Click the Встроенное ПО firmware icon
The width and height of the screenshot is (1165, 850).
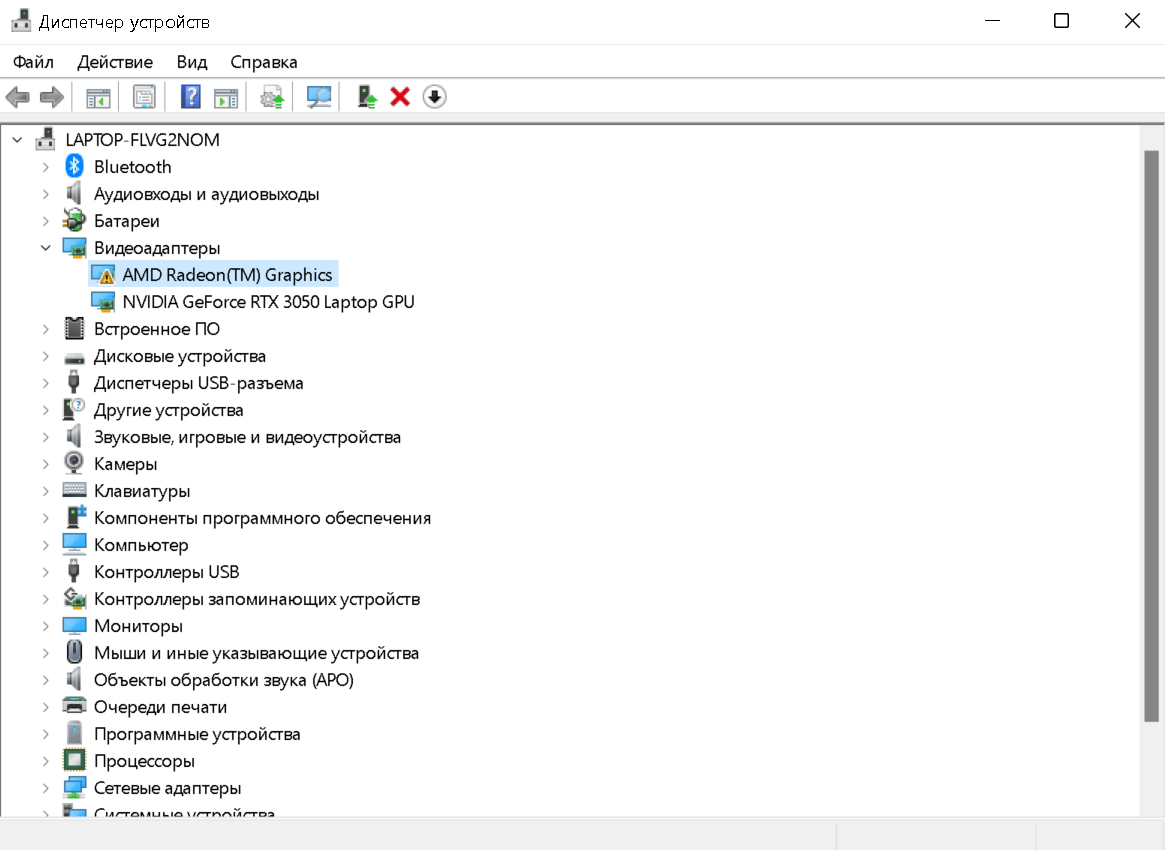tap(74, 328)
